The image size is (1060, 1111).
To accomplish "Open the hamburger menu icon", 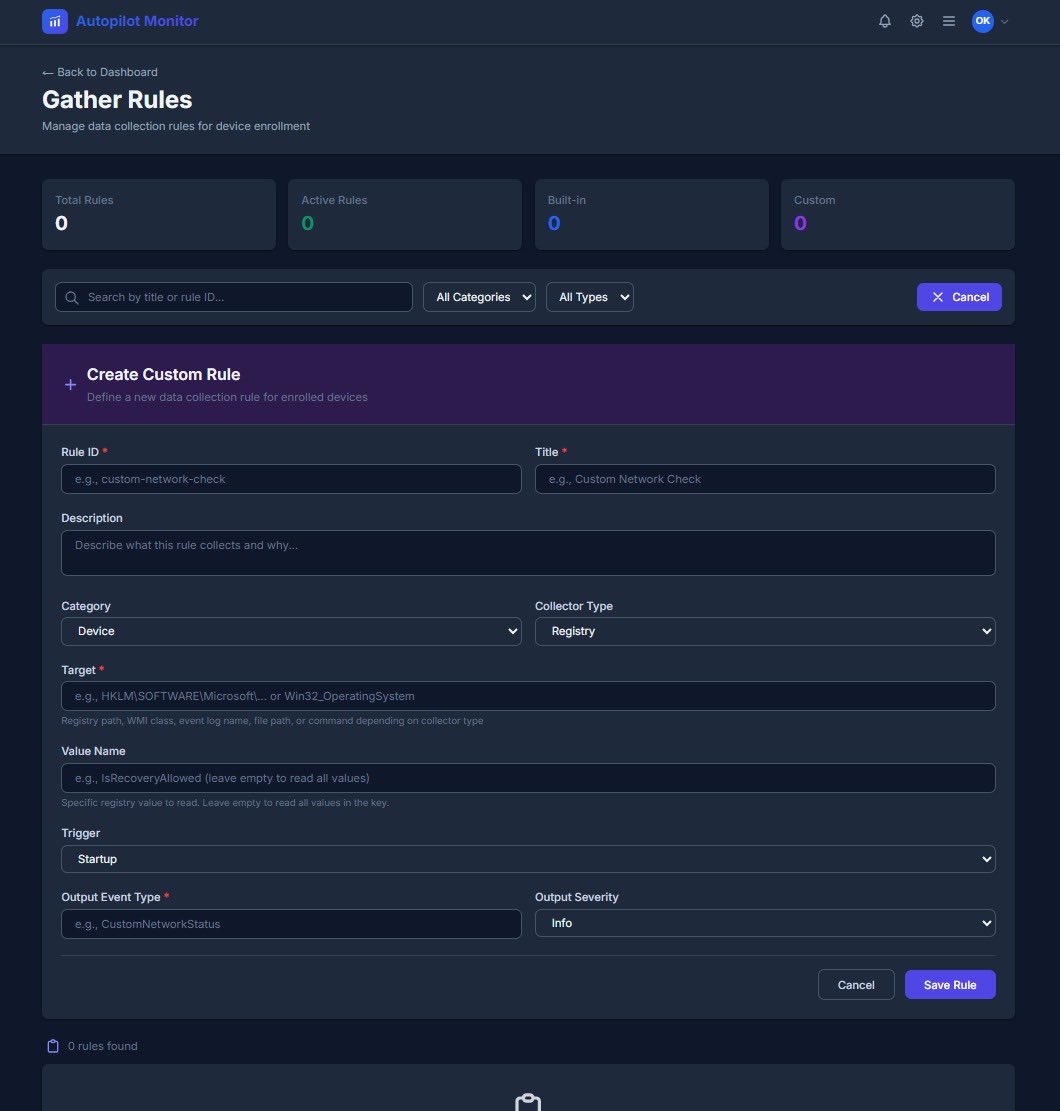I will click(x=948, y=21).
